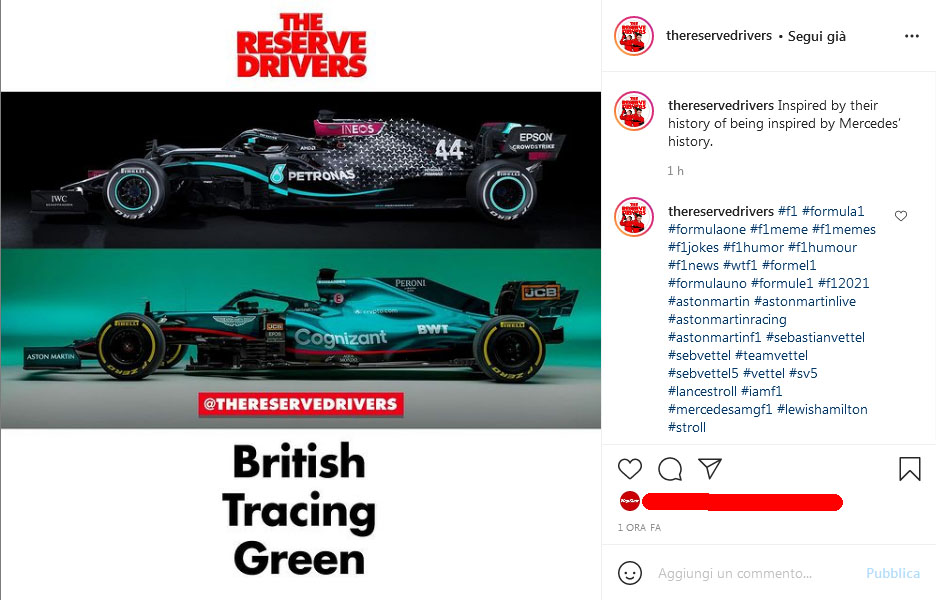Open the avatar beside the caption text
Screen dimensions: 936x600
coord(634,111)
